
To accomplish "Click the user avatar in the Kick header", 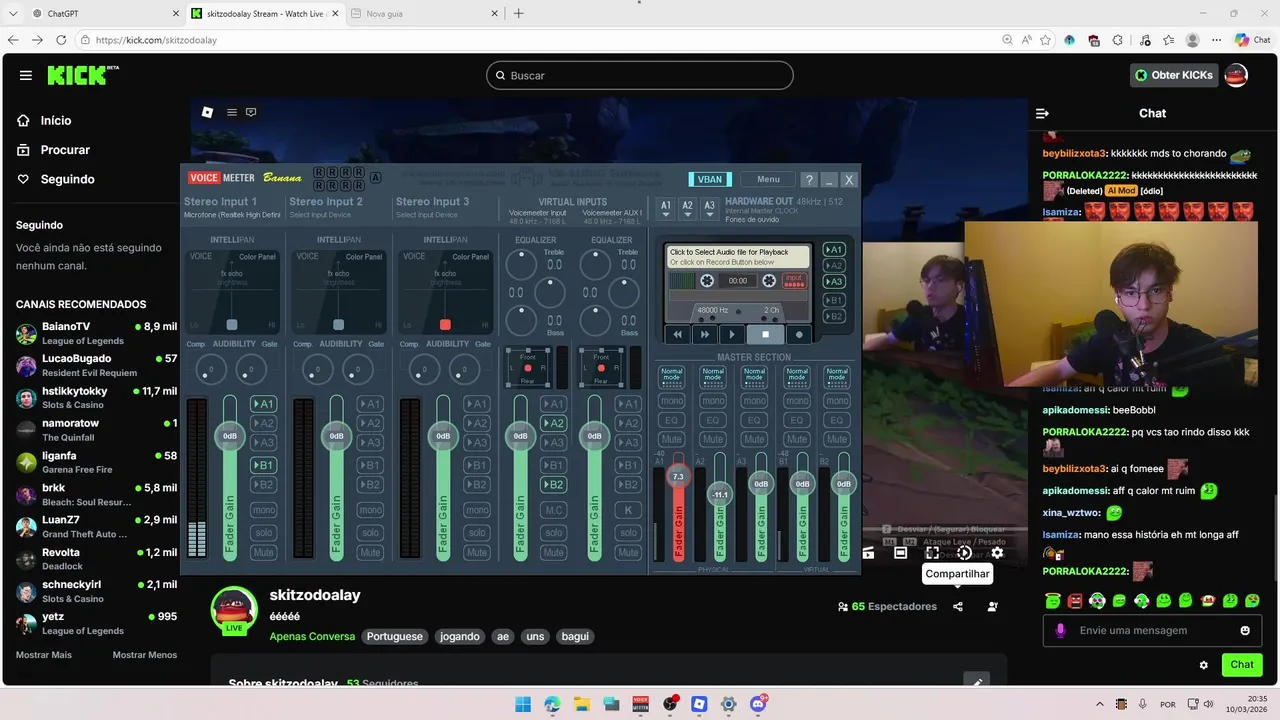I will click(1236, 75).
